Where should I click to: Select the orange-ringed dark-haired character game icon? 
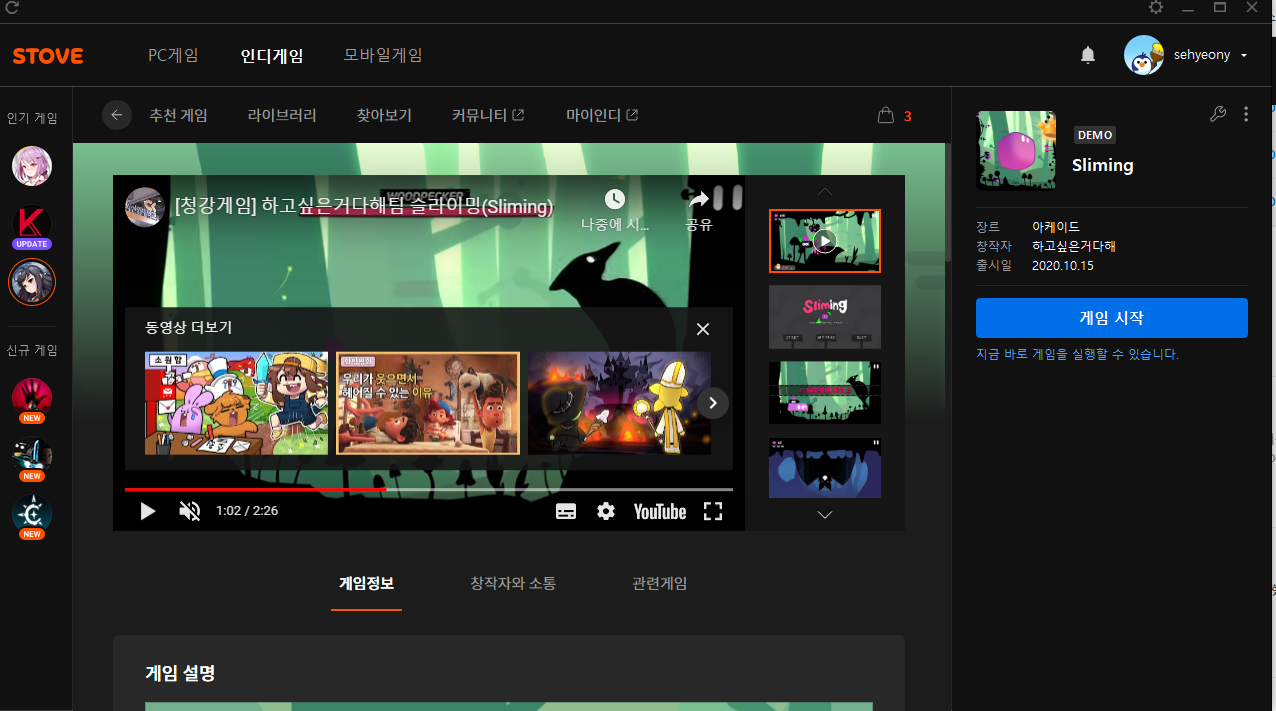(32, 282)
